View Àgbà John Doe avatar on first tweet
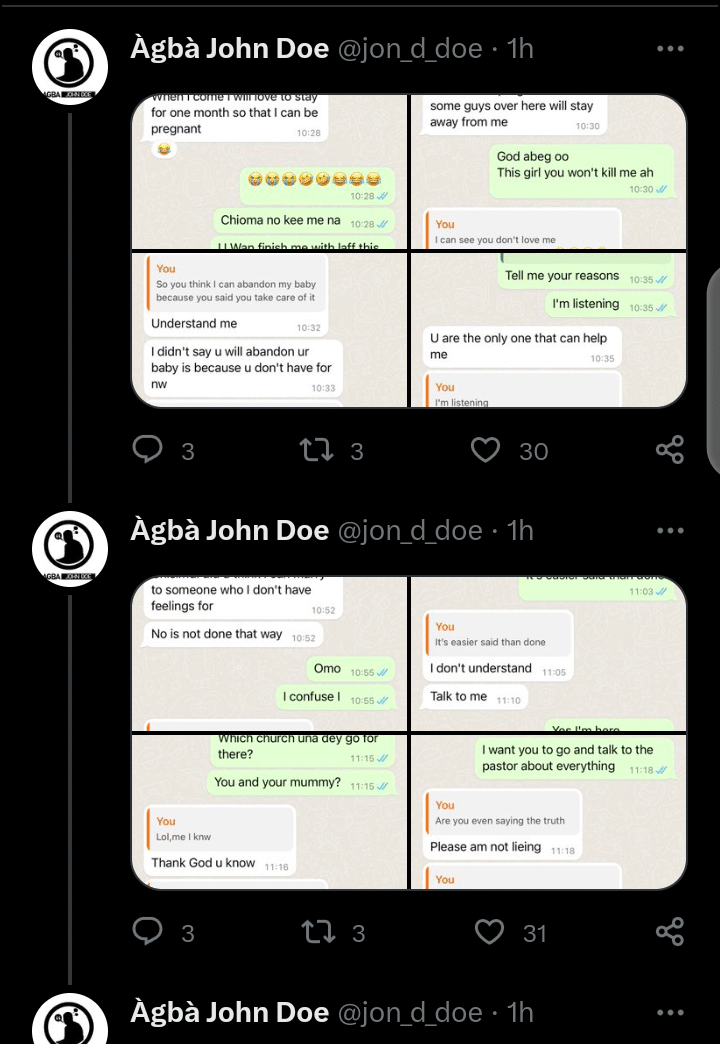720x1044 pixels. 70,67
